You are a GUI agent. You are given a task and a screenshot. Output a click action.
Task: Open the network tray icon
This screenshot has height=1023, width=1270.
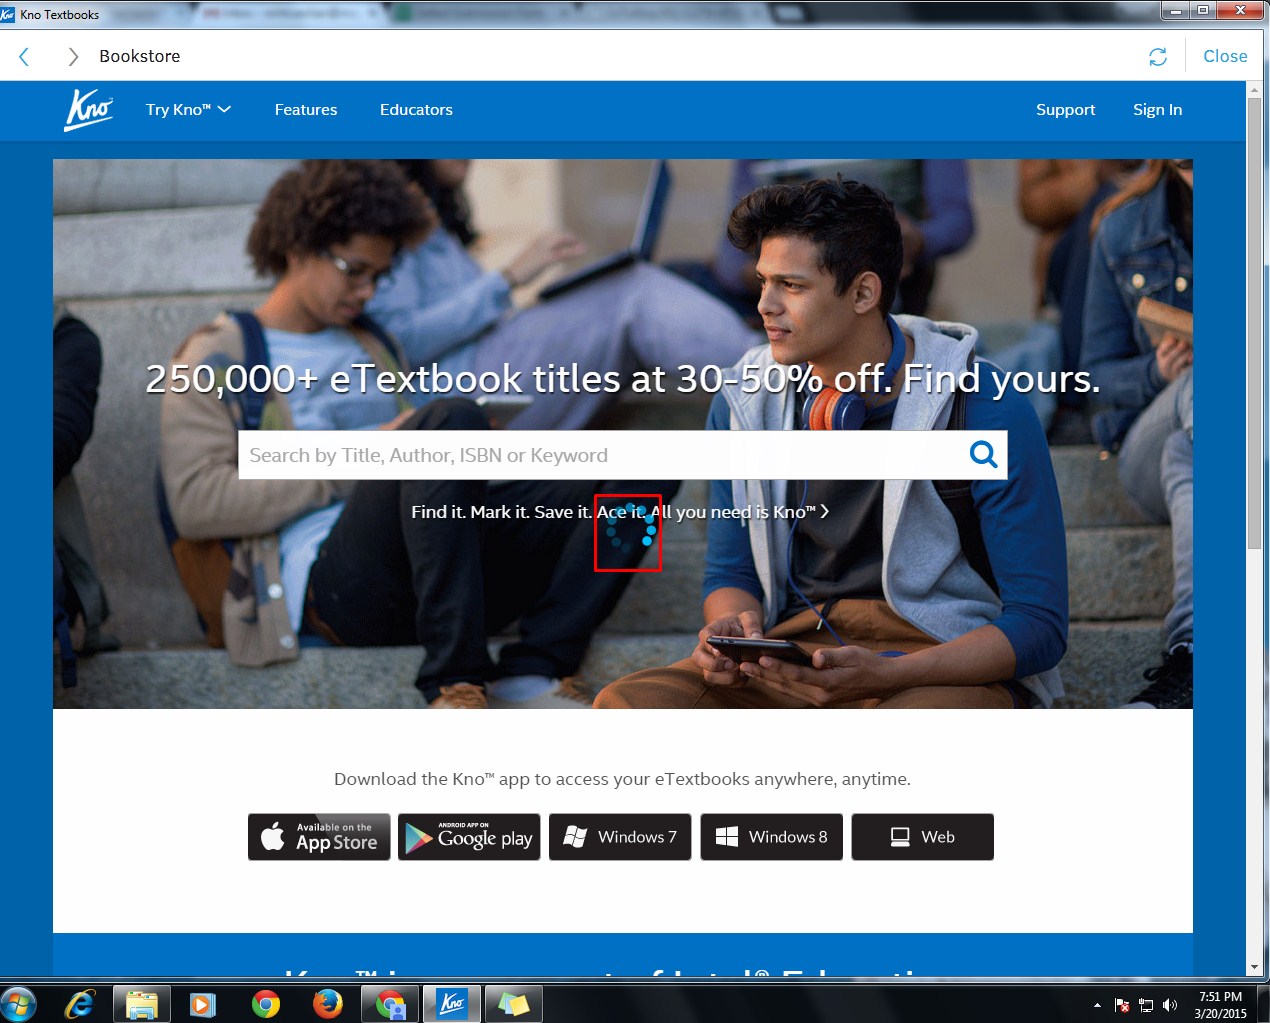point(1146,1005)
